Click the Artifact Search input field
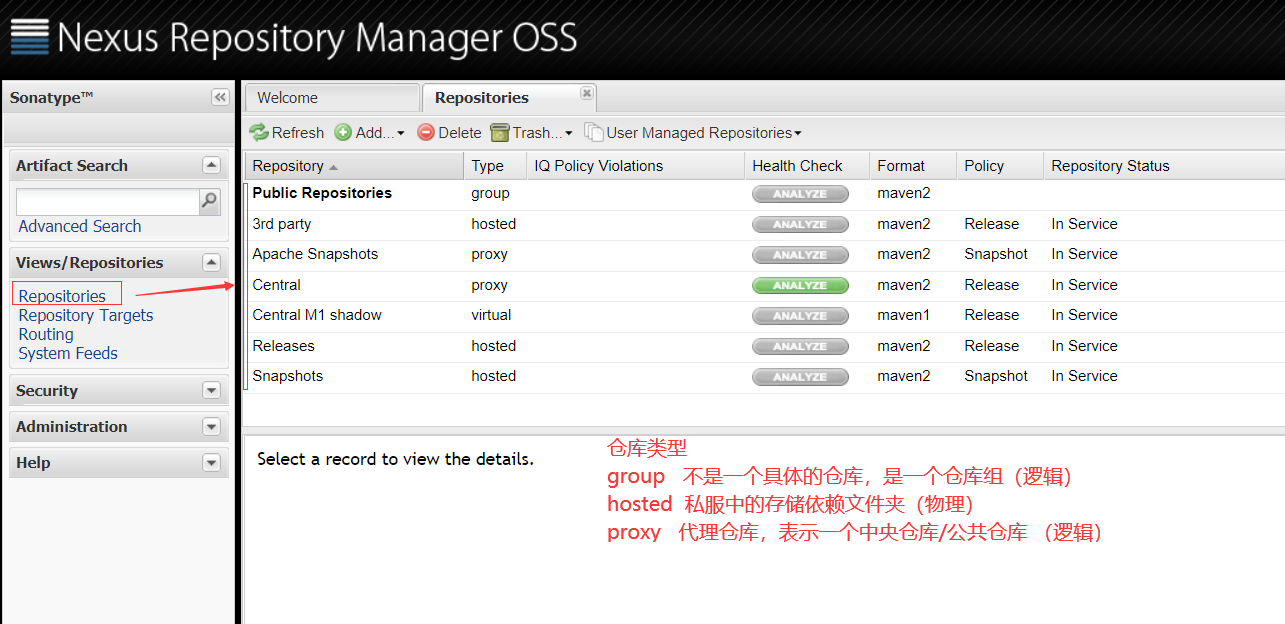Screen dimensions: 1285x624 pos(108,201)
